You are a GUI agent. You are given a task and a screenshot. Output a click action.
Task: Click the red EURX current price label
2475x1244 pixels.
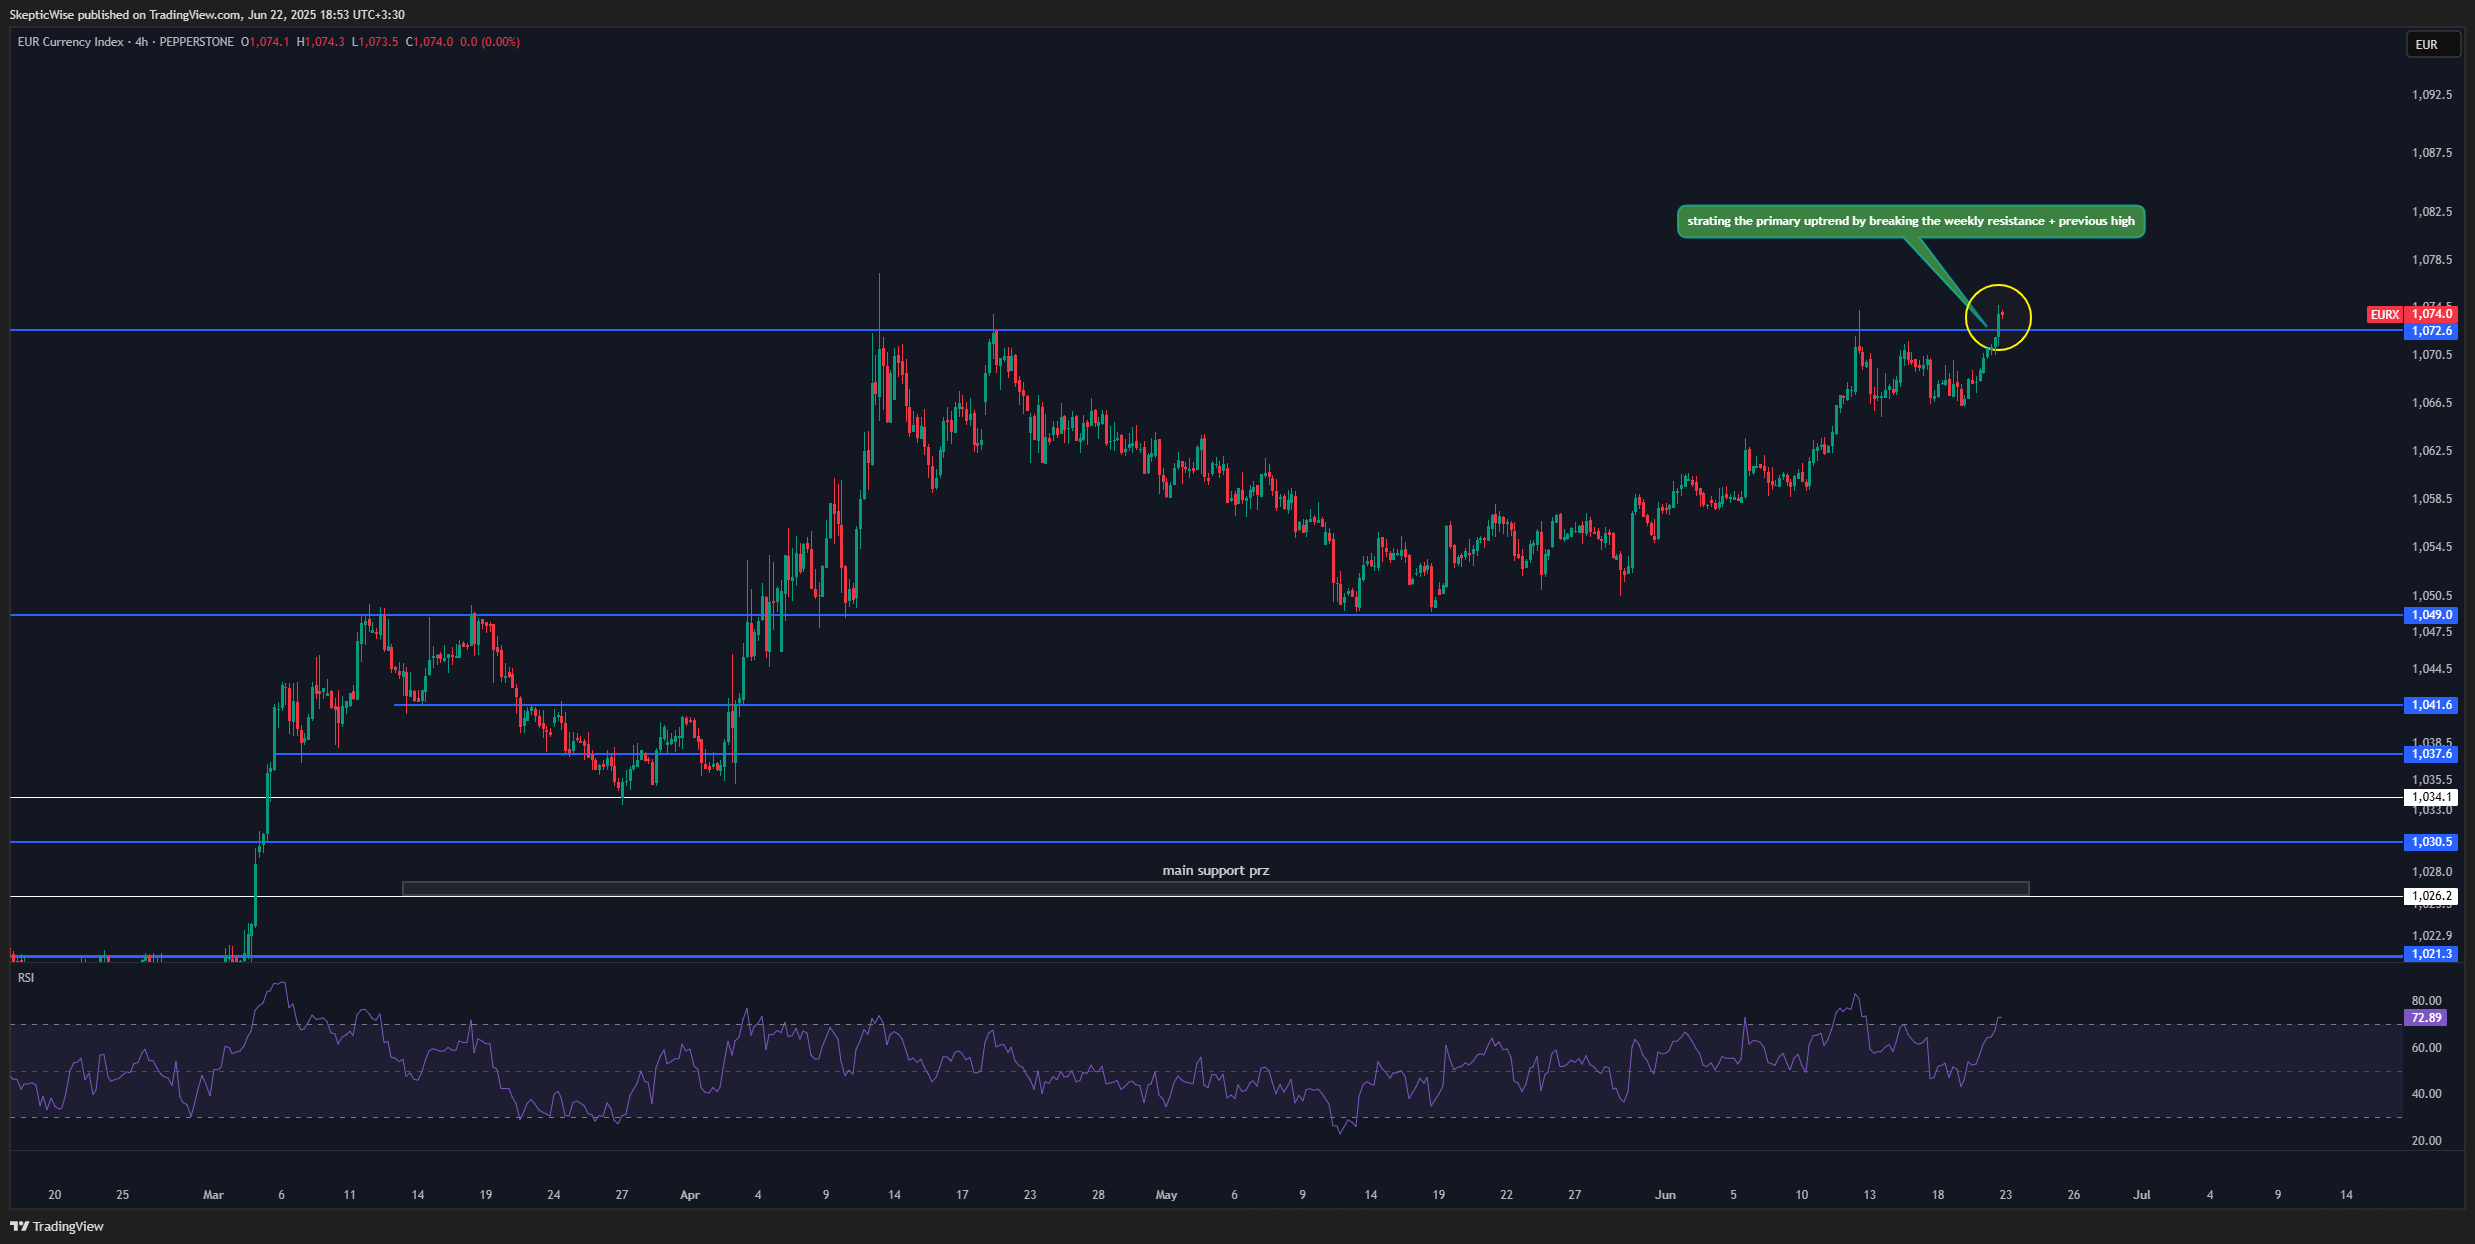2412,314
